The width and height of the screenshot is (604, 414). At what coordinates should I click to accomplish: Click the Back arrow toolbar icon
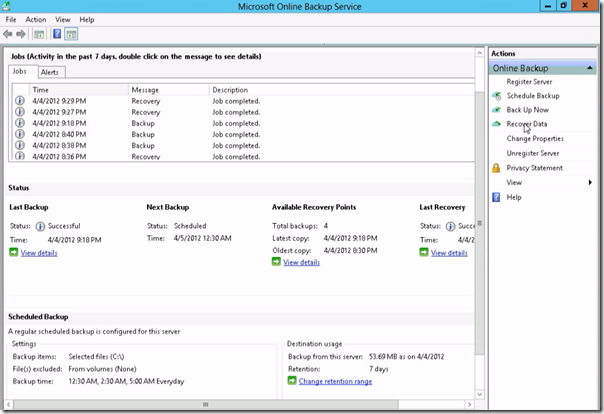(8, 34)
